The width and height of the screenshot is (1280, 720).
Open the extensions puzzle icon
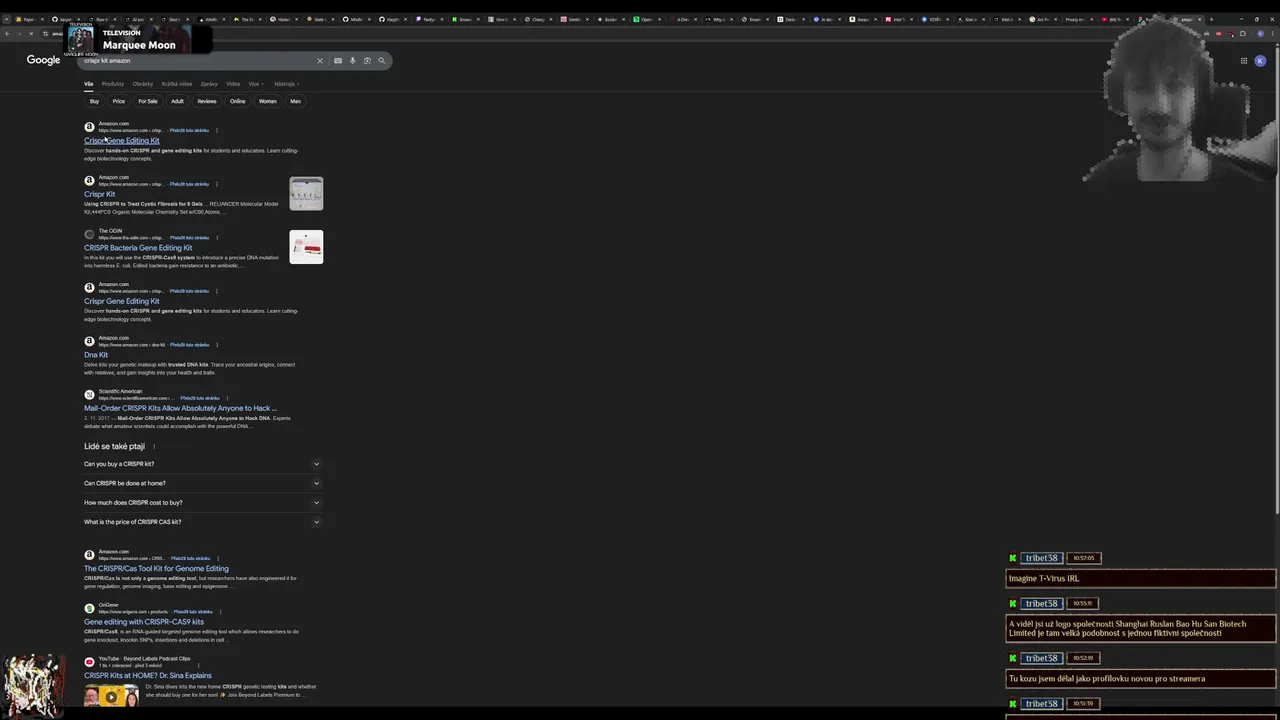tap(1243, 34)
